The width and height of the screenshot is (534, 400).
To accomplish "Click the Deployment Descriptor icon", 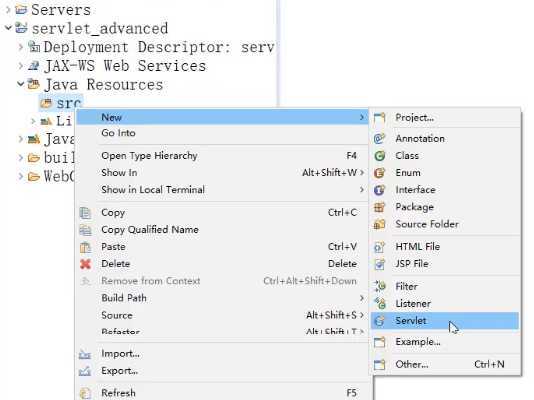I will pyautogui.click(x=34, y=47).
